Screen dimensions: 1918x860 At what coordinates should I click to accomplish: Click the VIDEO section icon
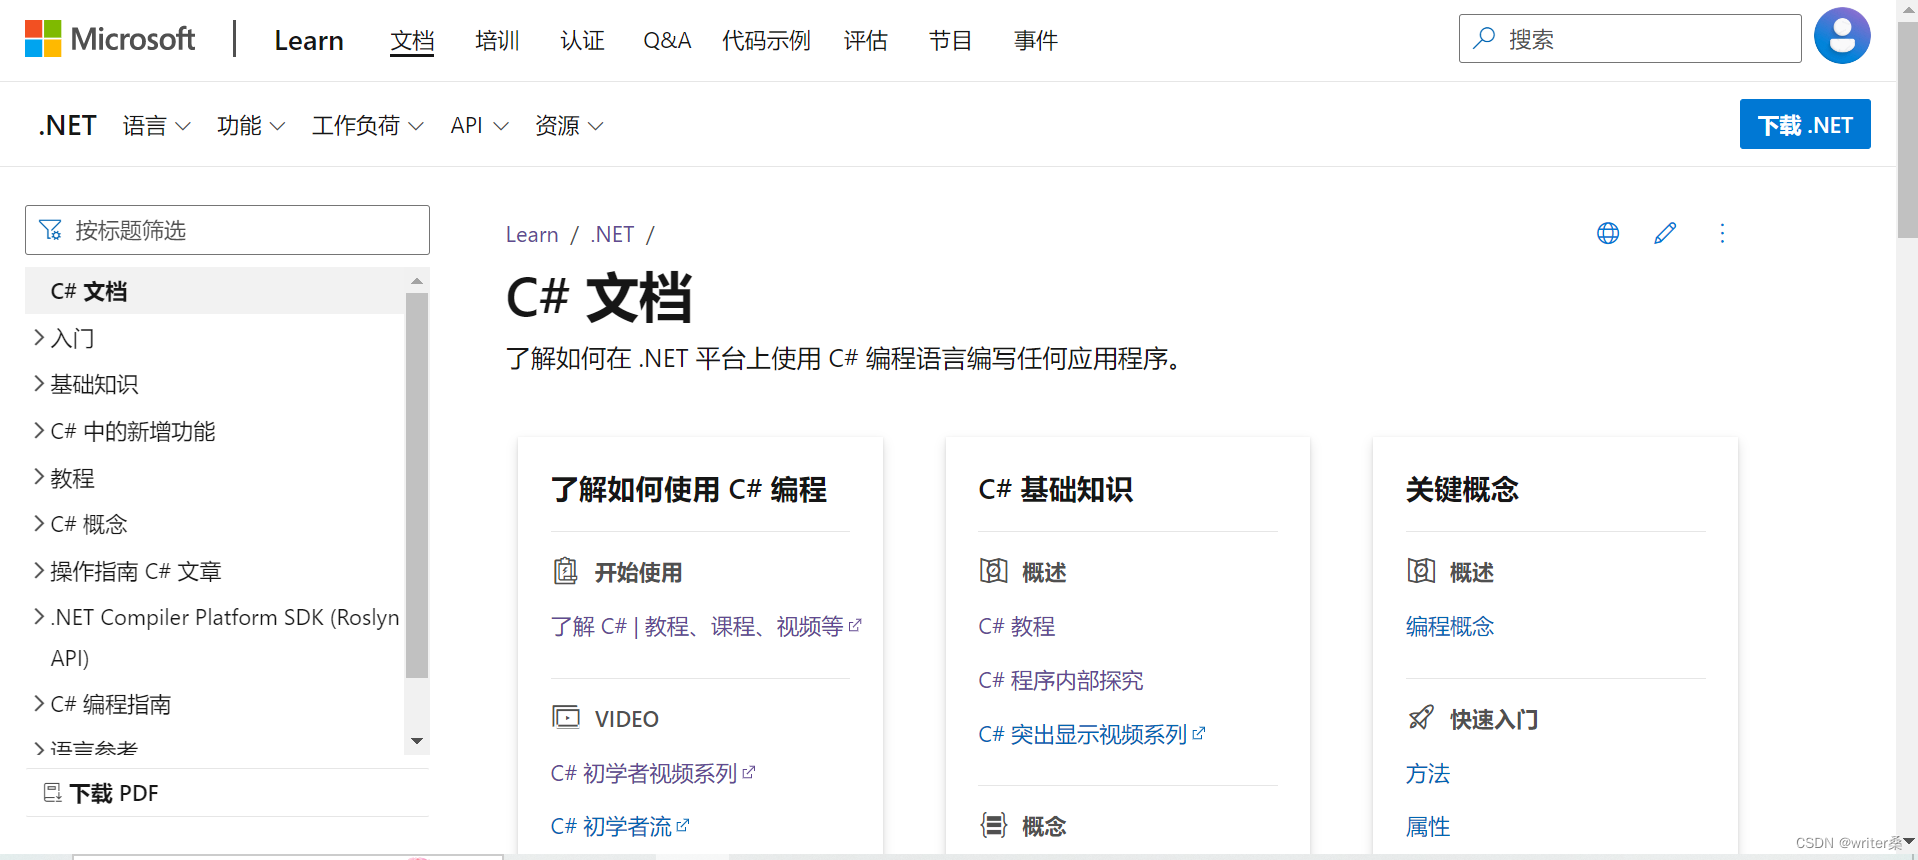click(566, 718)
